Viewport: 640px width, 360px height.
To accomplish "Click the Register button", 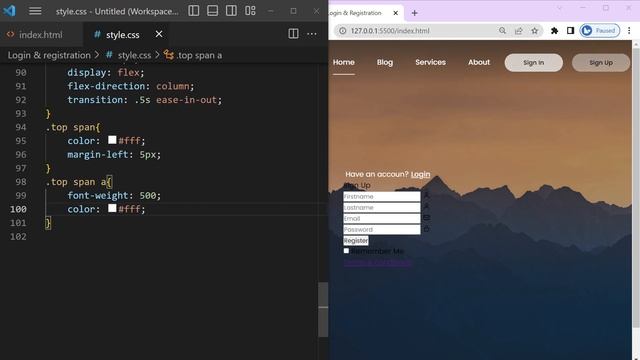I will click(356, 240).
